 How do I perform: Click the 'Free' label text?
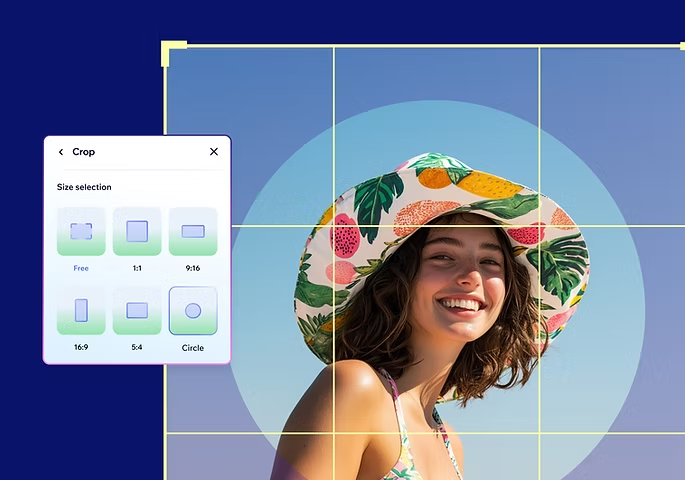(81, 268)
